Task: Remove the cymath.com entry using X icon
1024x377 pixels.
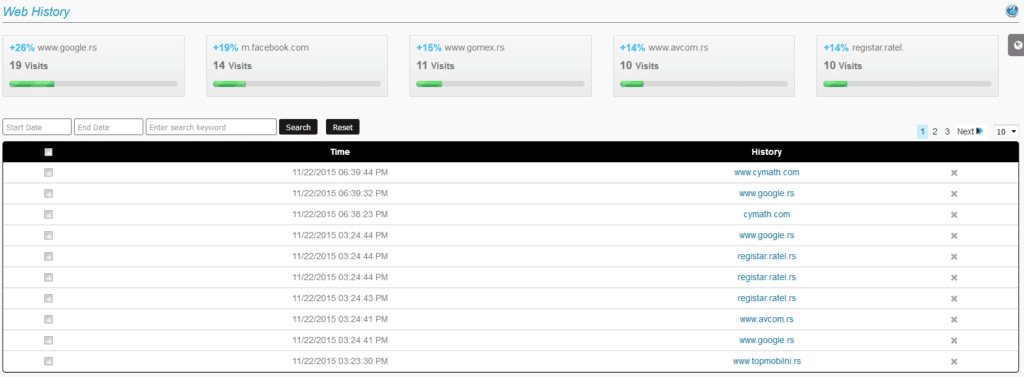Action: [953, 215]
